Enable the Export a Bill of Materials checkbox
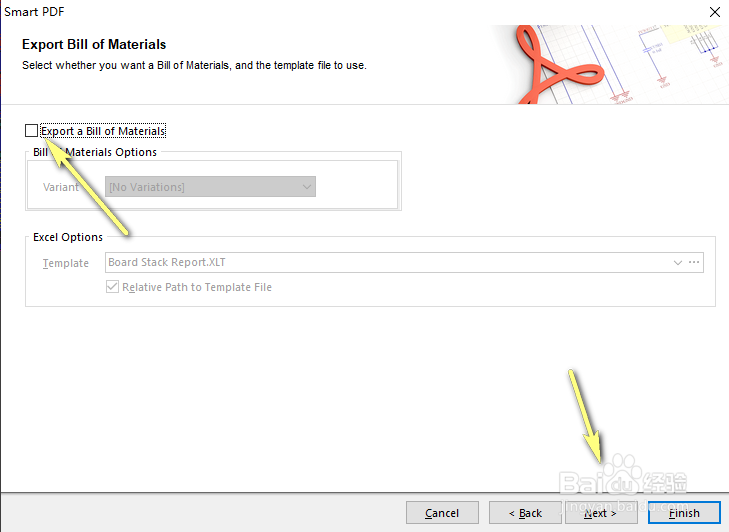This screenshot has height=532, width=729. [32, 131]
